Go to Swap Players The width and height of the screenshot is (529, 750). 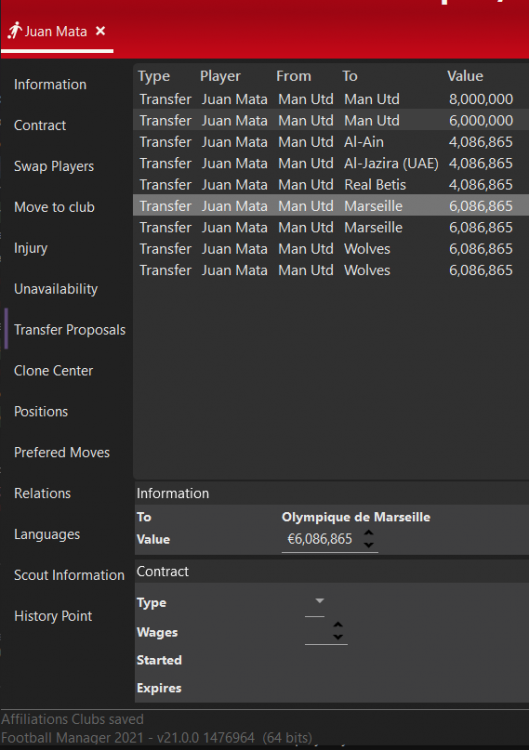[x=54, y=166]
